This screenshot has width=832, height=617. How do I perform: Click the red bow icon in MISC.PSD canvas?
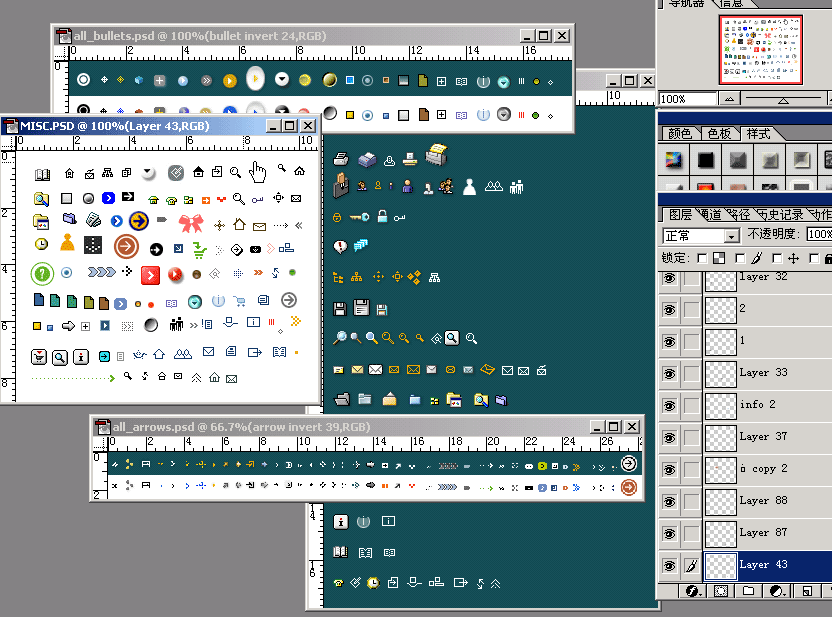[x=191, y=223]
